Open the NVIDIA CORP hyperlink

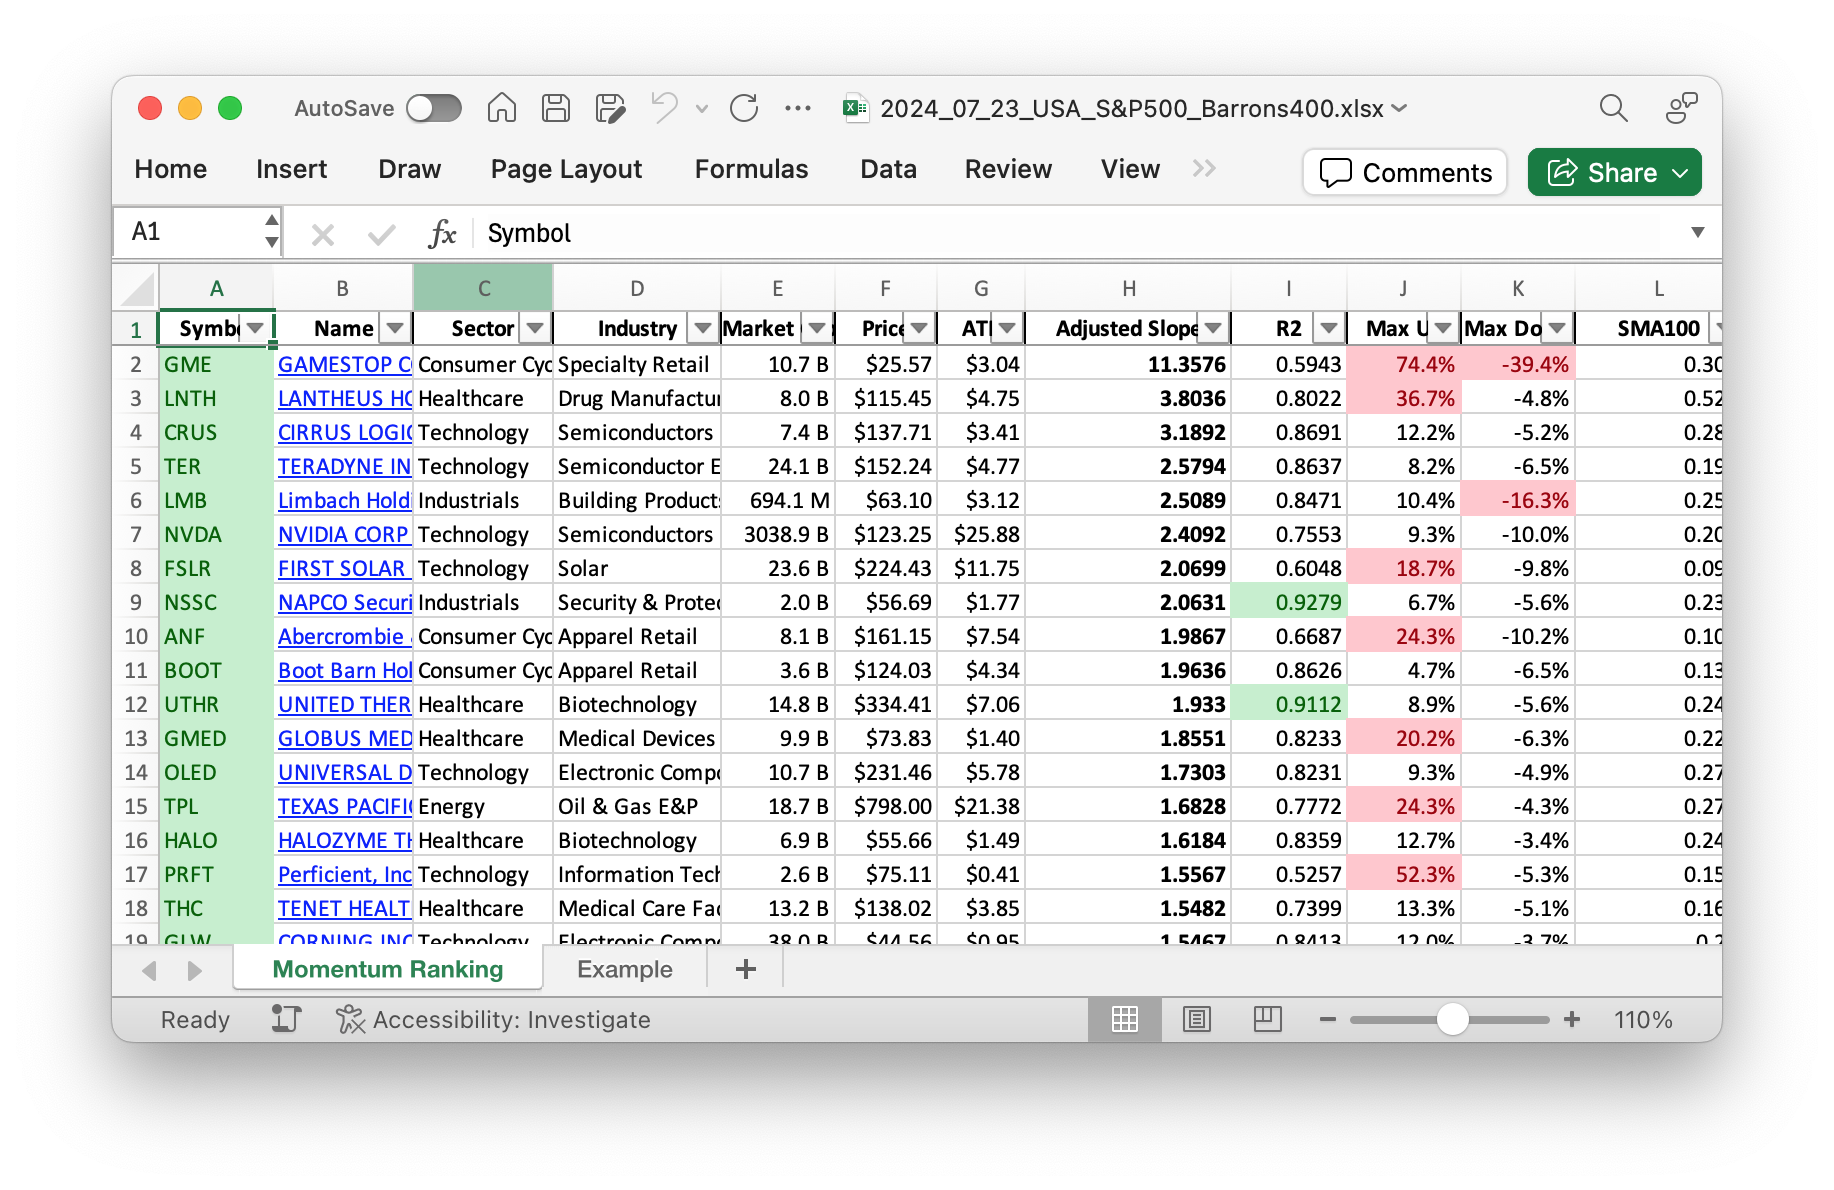342,534
